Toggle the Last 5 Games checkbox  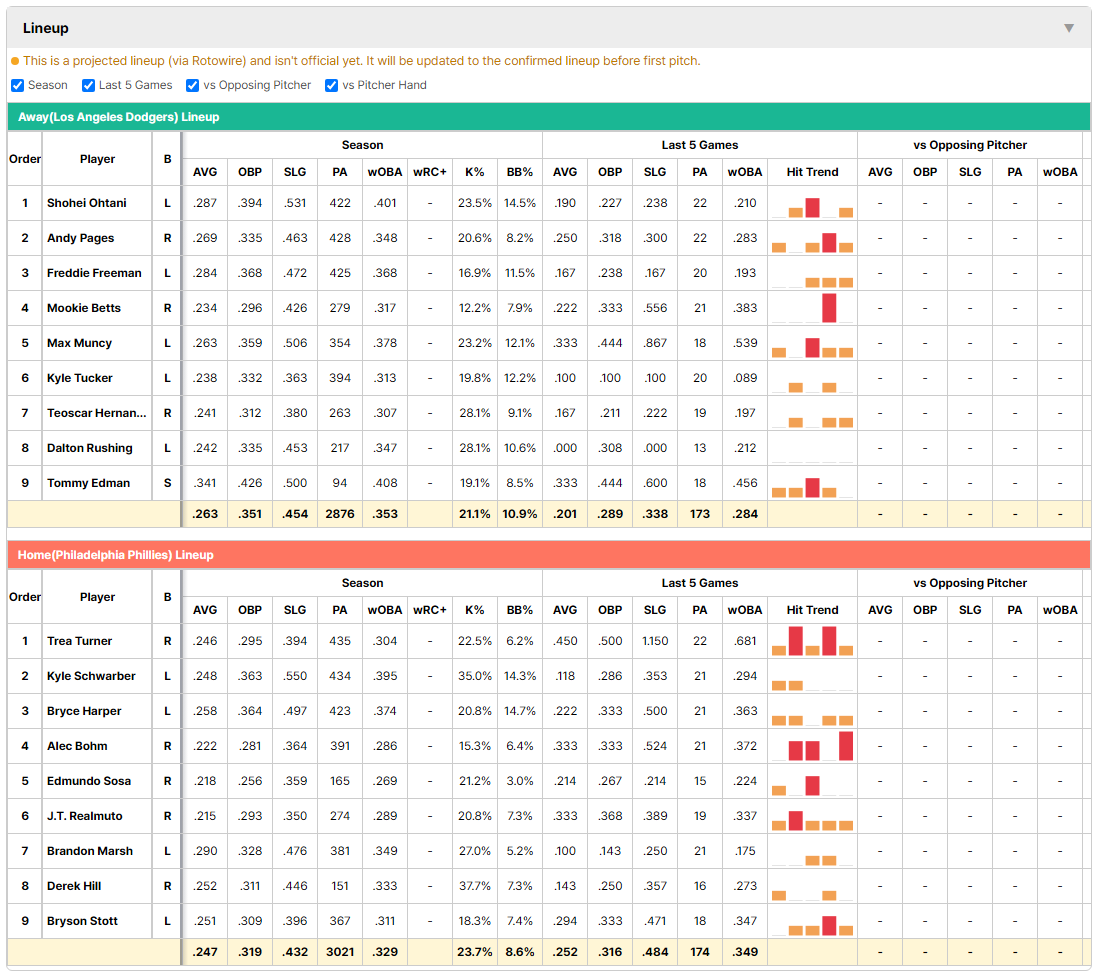(88, 85)
